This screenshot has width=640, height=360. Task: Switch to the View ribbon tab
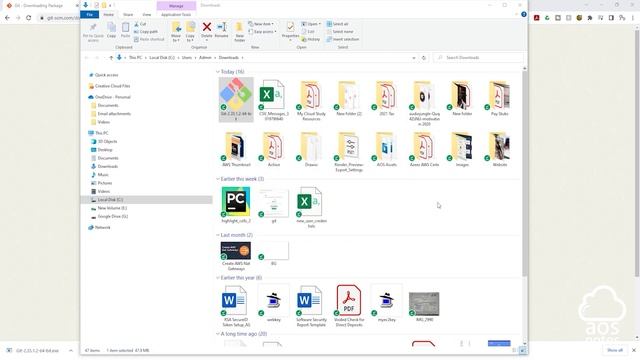click(x=147, y=15)
